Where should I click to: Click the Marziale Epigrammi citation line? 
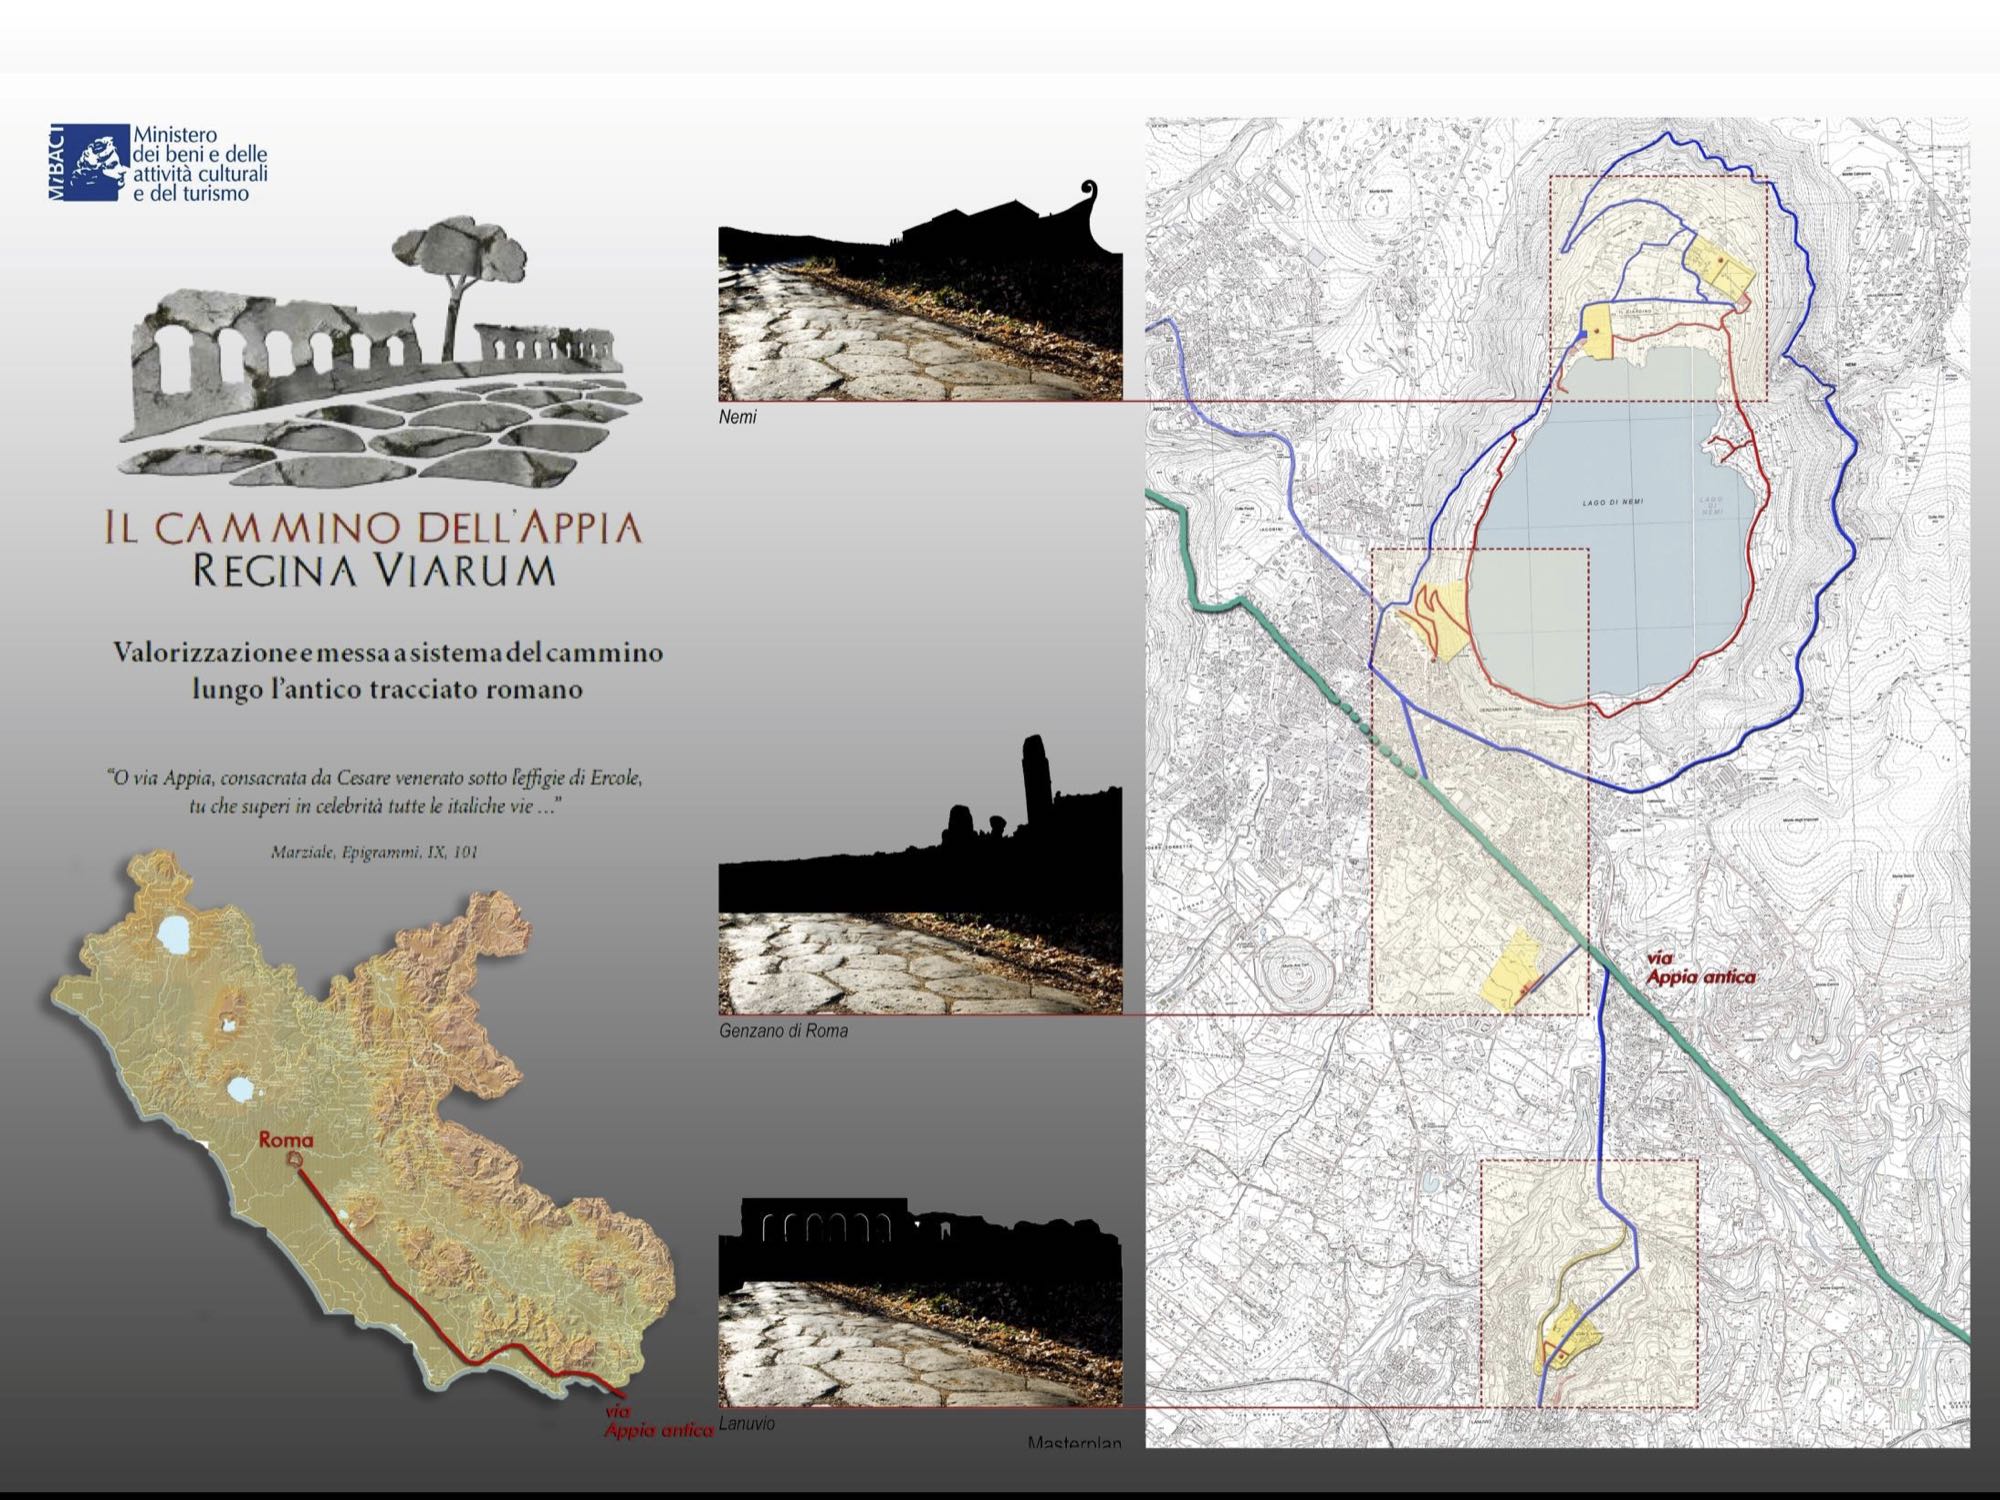(x=374, y=853)
